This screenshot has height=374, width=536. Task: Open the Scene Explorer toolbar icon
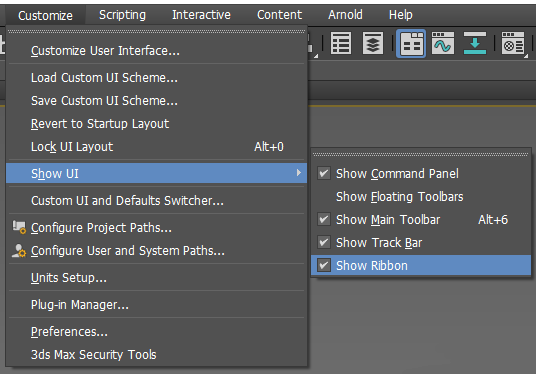341,43
